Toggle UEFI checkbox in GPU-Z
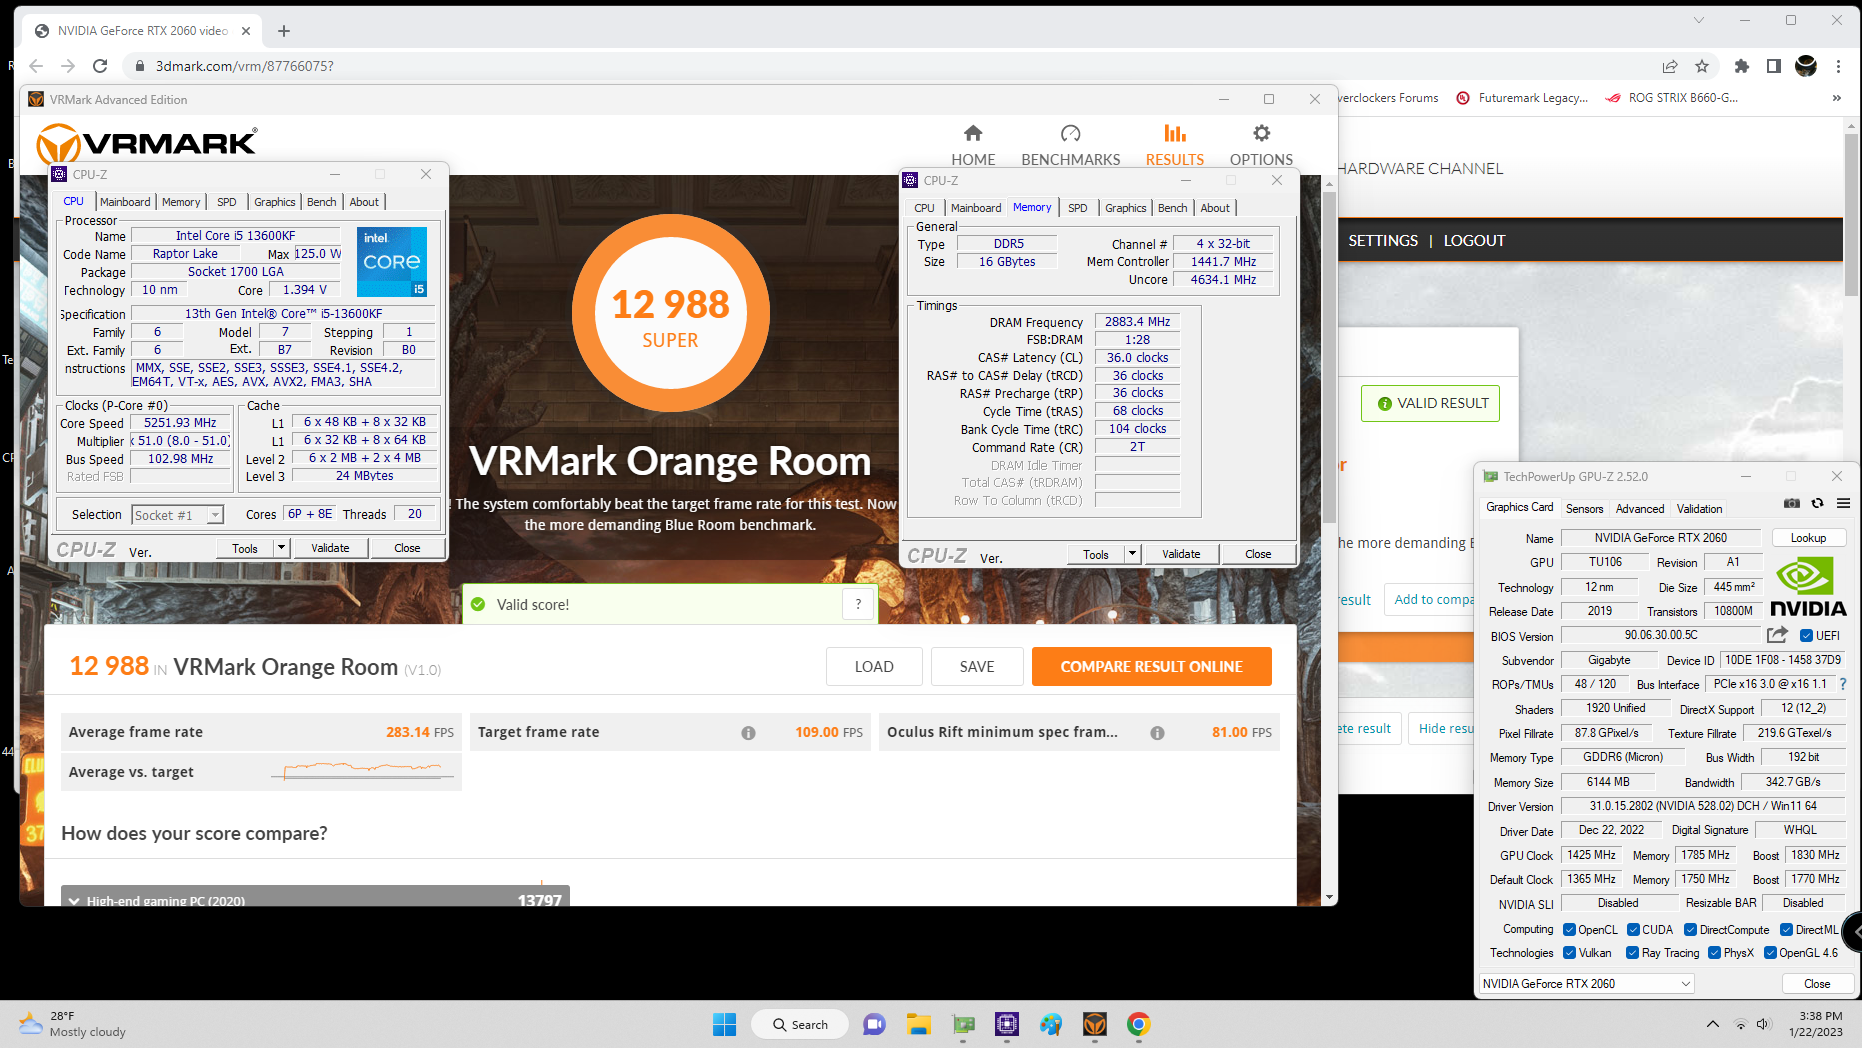This screenshot has width=1862, height=1048. pos(1806,636)
